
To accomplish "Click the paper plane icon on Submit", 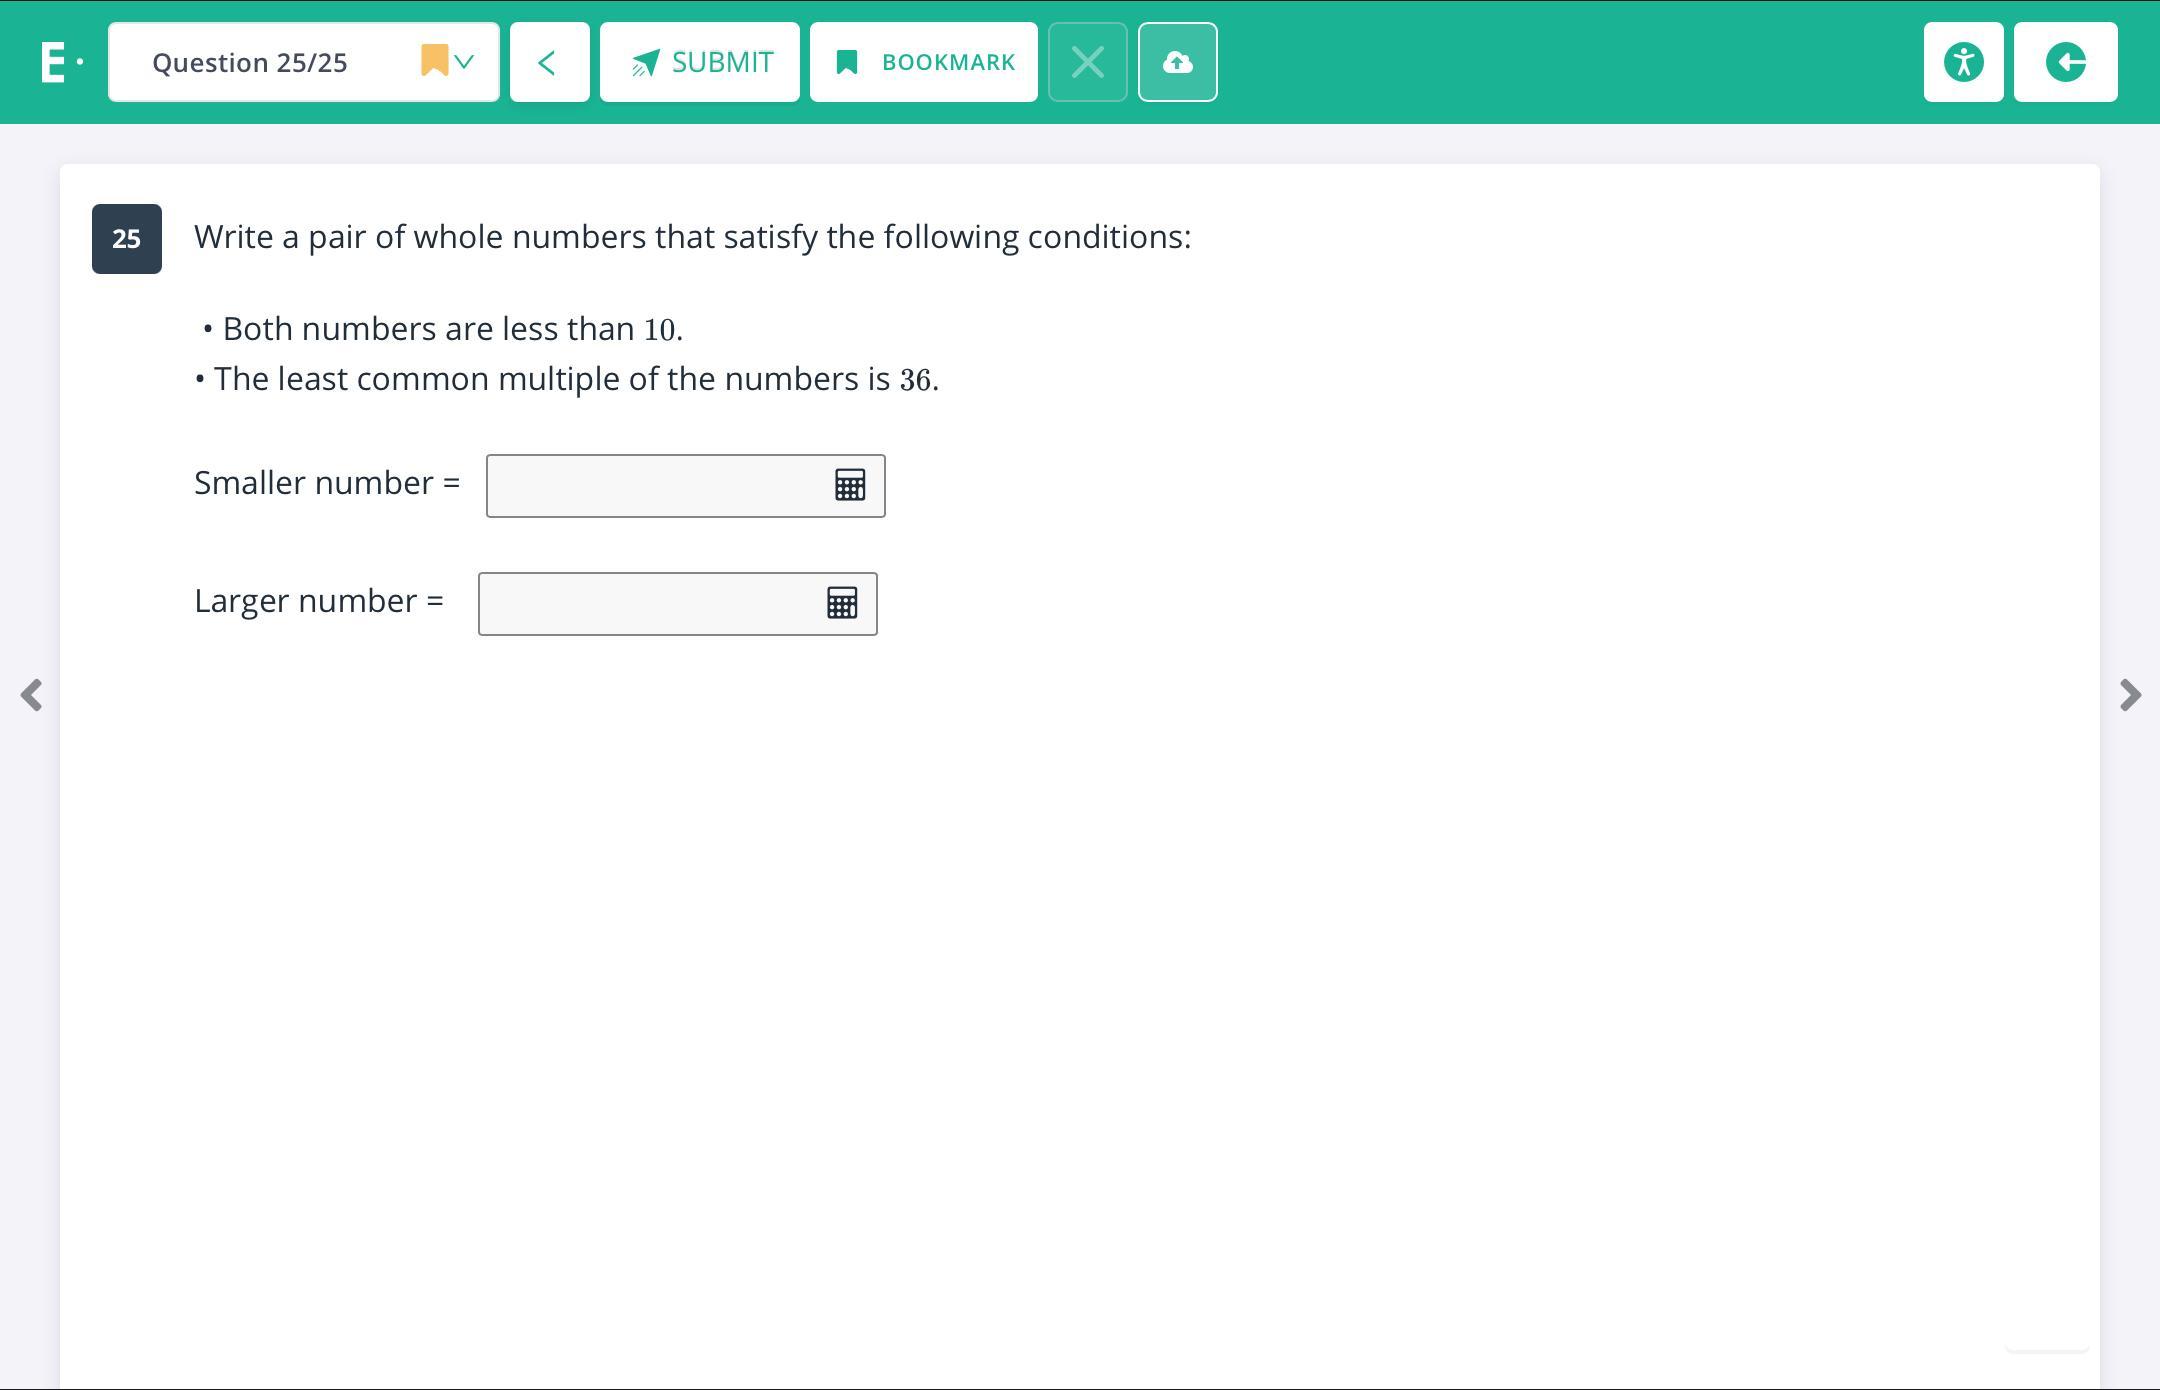I will (645, 63).
